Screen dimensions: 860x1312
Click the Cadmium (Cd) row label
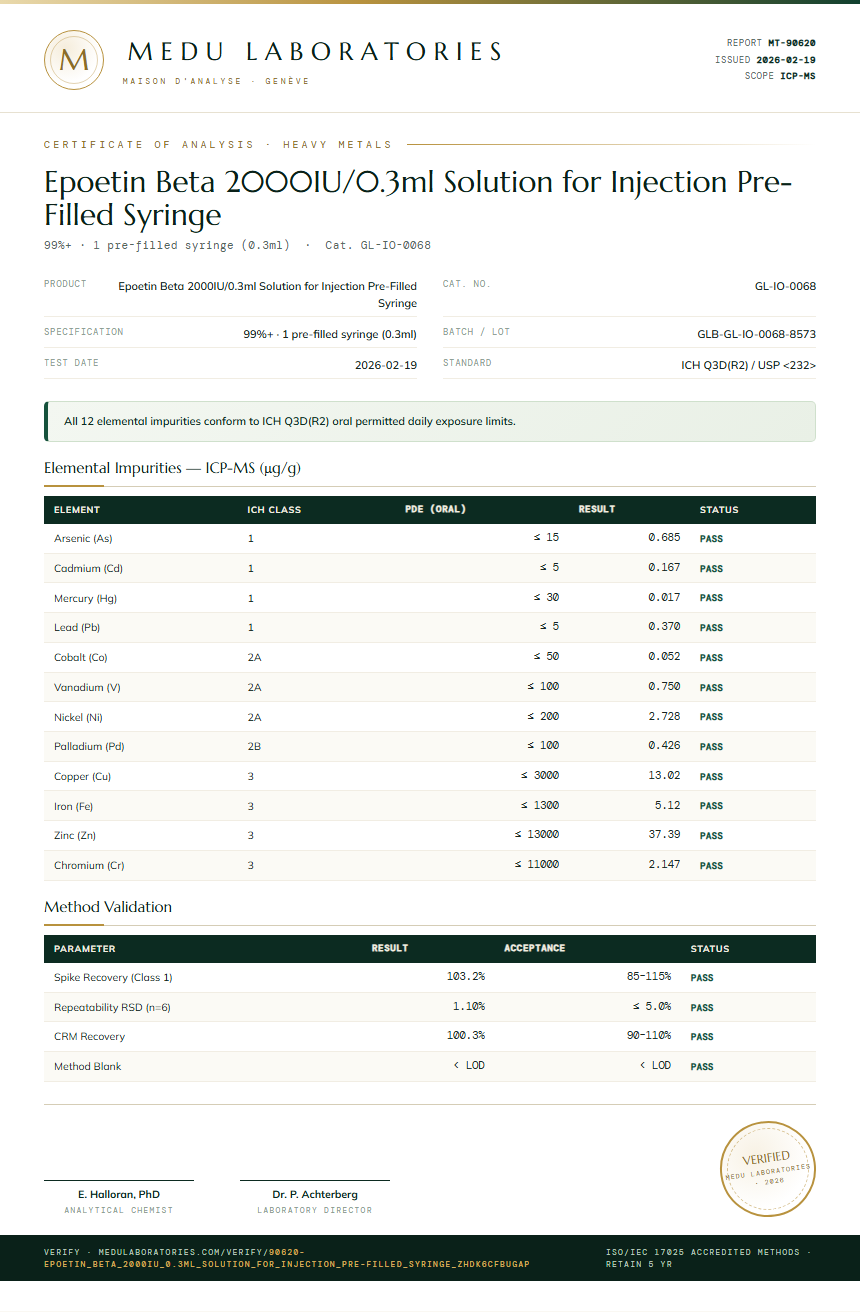(x=87, y=568)
